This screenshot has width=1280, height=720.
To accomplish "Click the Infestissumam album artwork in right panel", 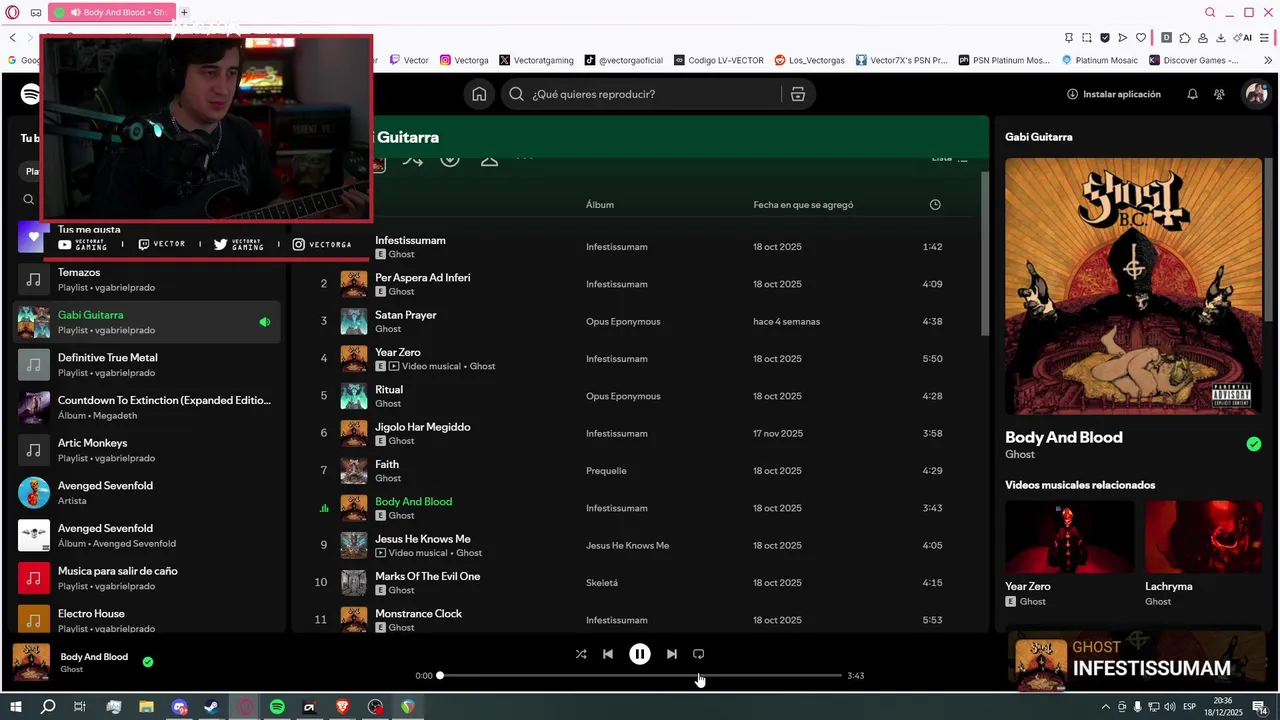I will pyautogui.click(x=1133, y=286).
